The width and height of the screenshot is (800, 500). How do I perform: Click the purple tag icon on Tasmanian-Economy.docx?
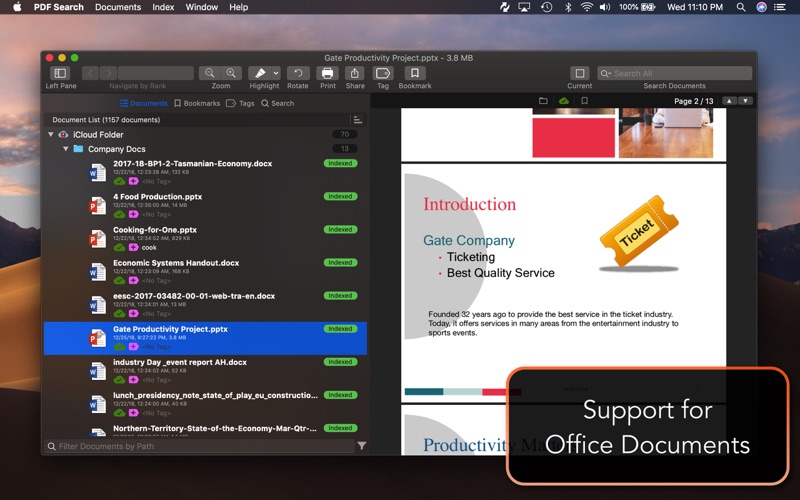point(133,181)
